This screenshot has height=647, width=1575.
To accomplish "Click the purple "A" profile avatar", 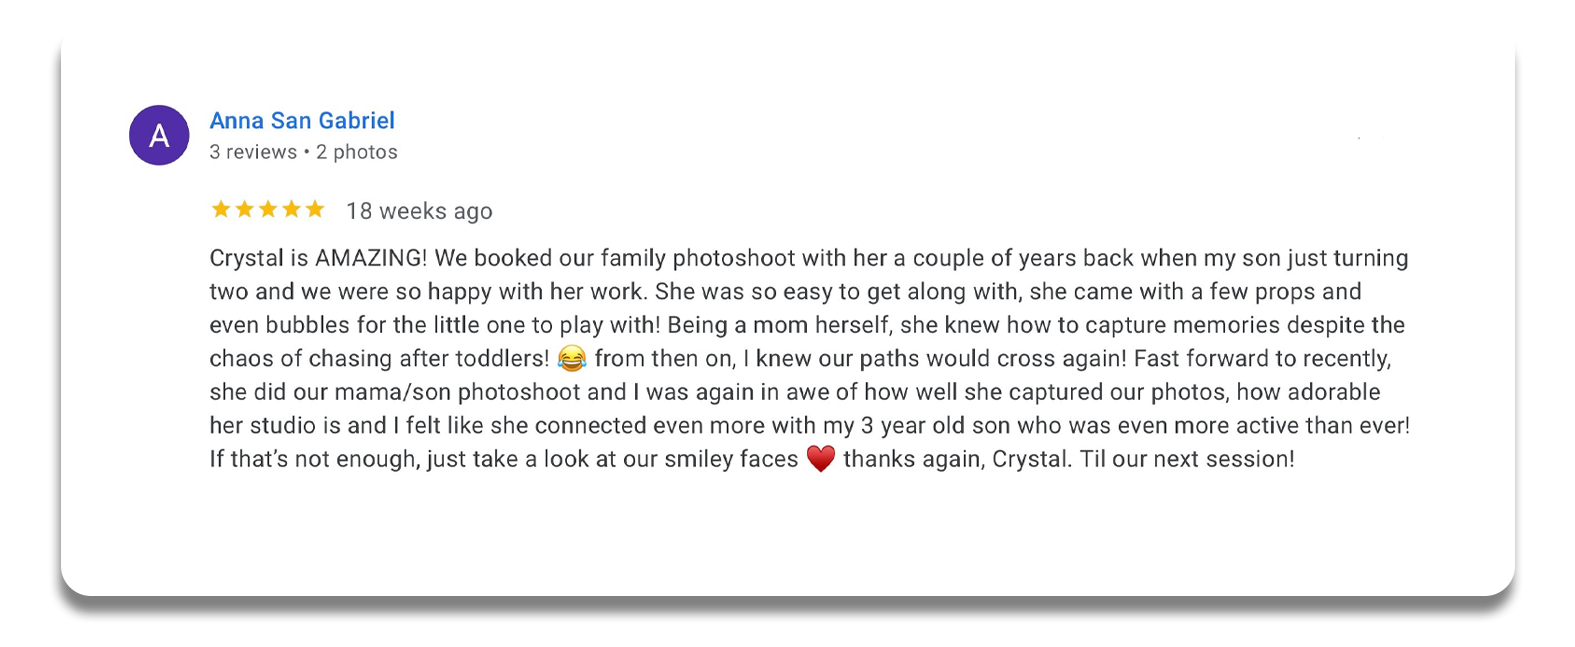I will (159, 135).
